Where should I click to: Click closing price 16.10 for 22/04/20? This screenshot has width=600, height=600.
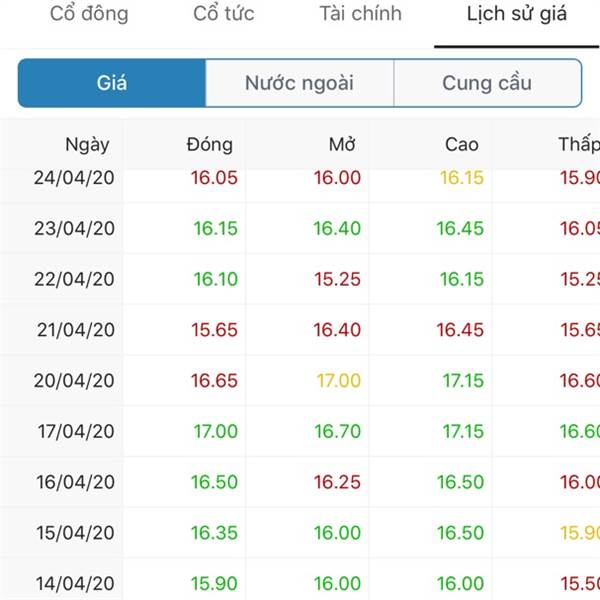216,279
